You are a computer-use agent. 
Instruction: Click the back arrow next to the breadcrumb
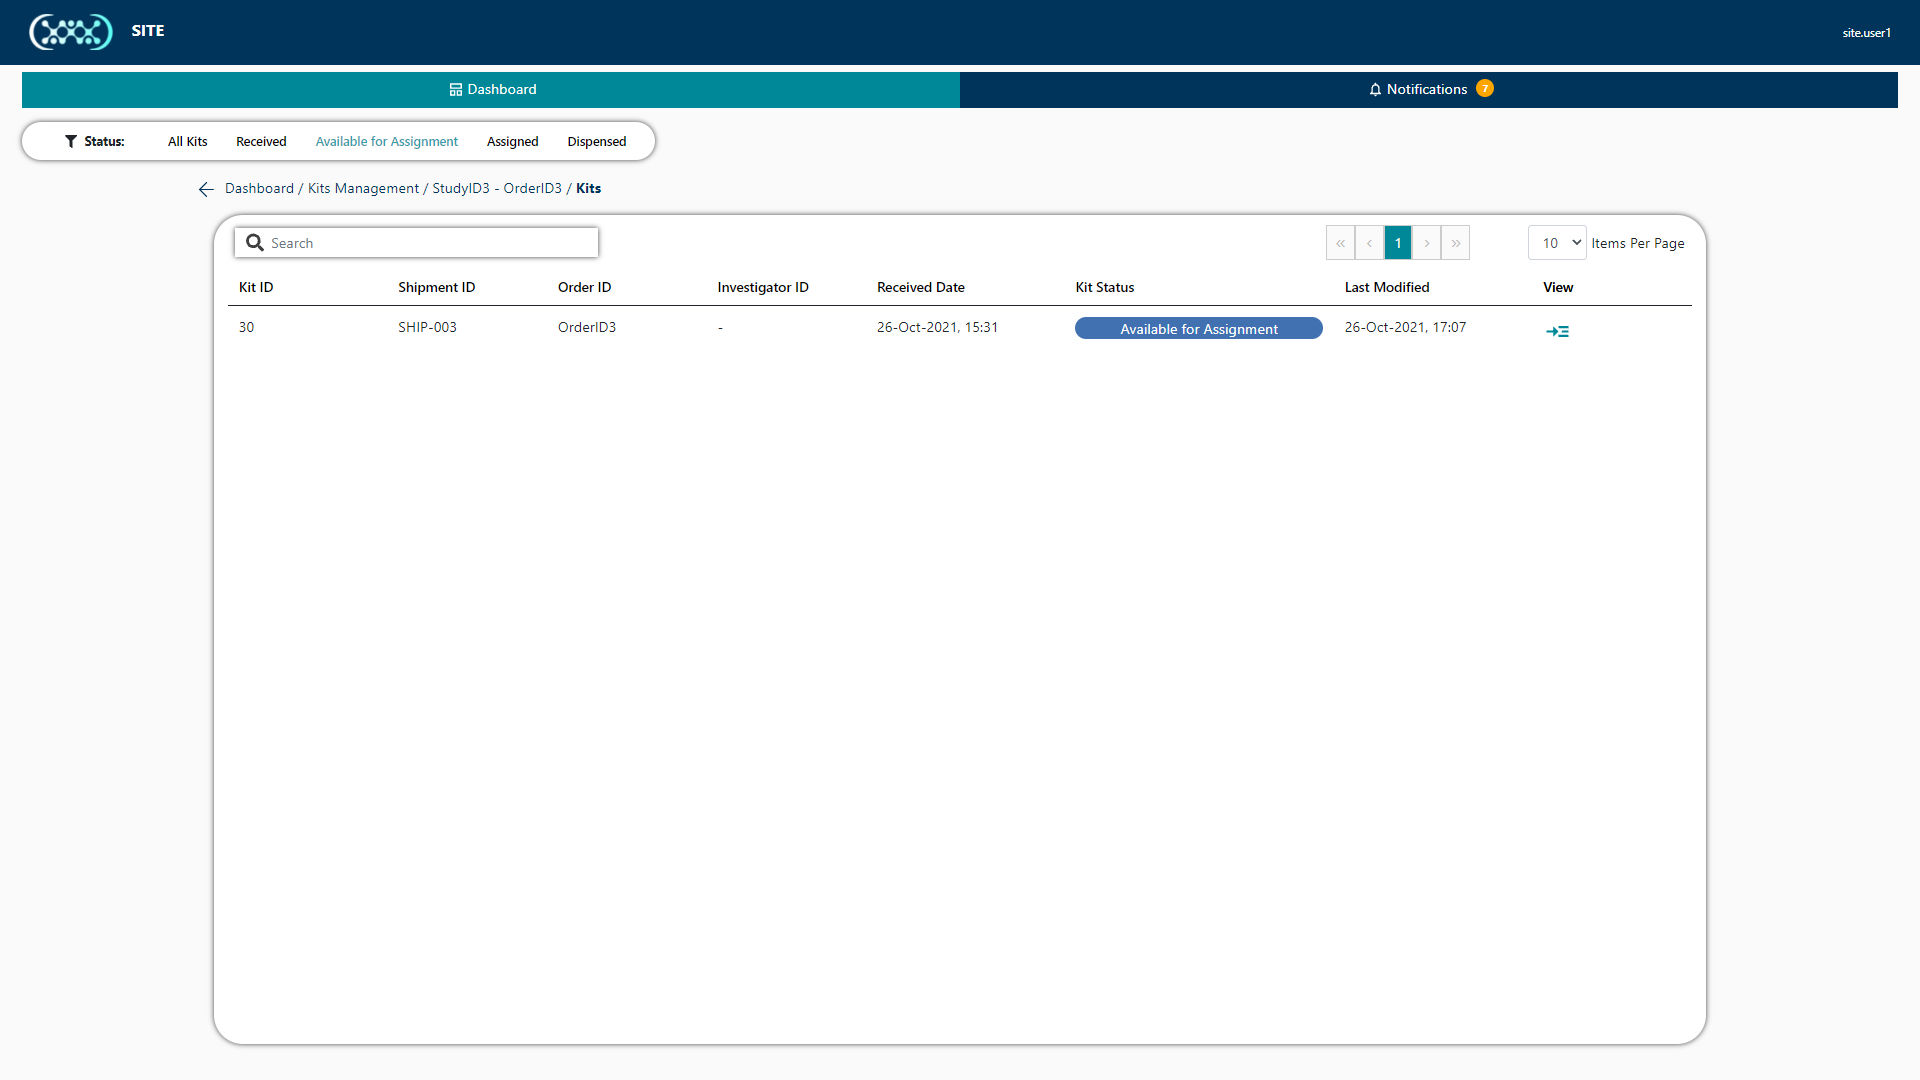click(205, 189)
